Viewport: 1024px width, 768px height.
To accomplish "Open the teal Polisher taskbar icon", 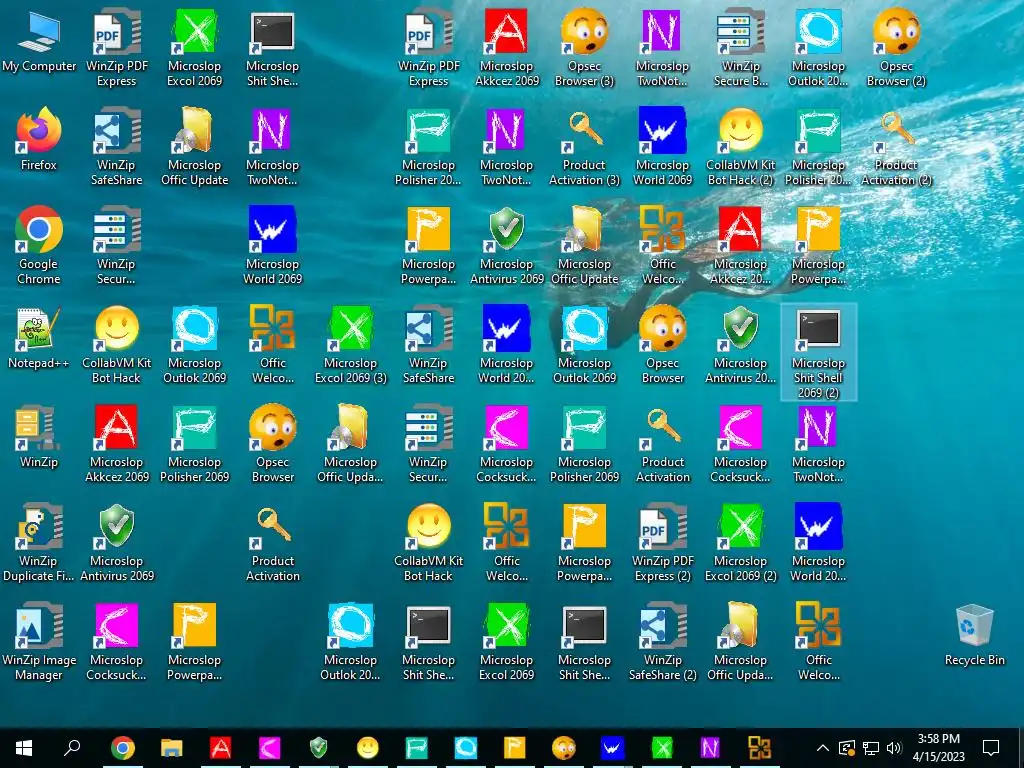I will [416, 748].
